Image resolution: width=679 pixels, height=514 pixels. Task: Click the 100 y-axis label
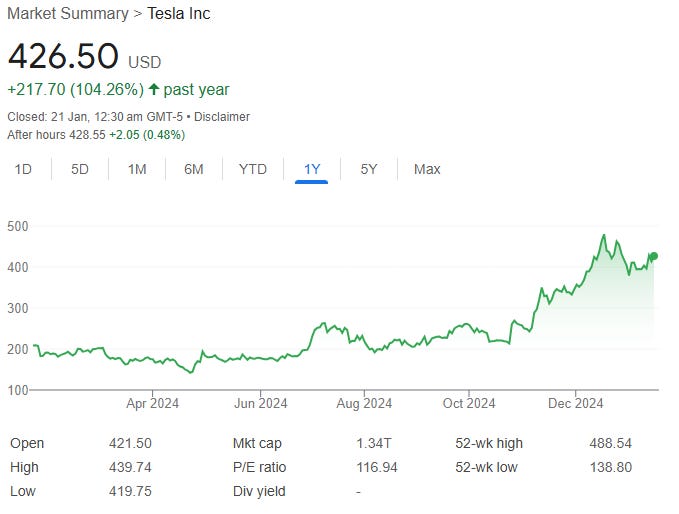[x=18, y=390]
